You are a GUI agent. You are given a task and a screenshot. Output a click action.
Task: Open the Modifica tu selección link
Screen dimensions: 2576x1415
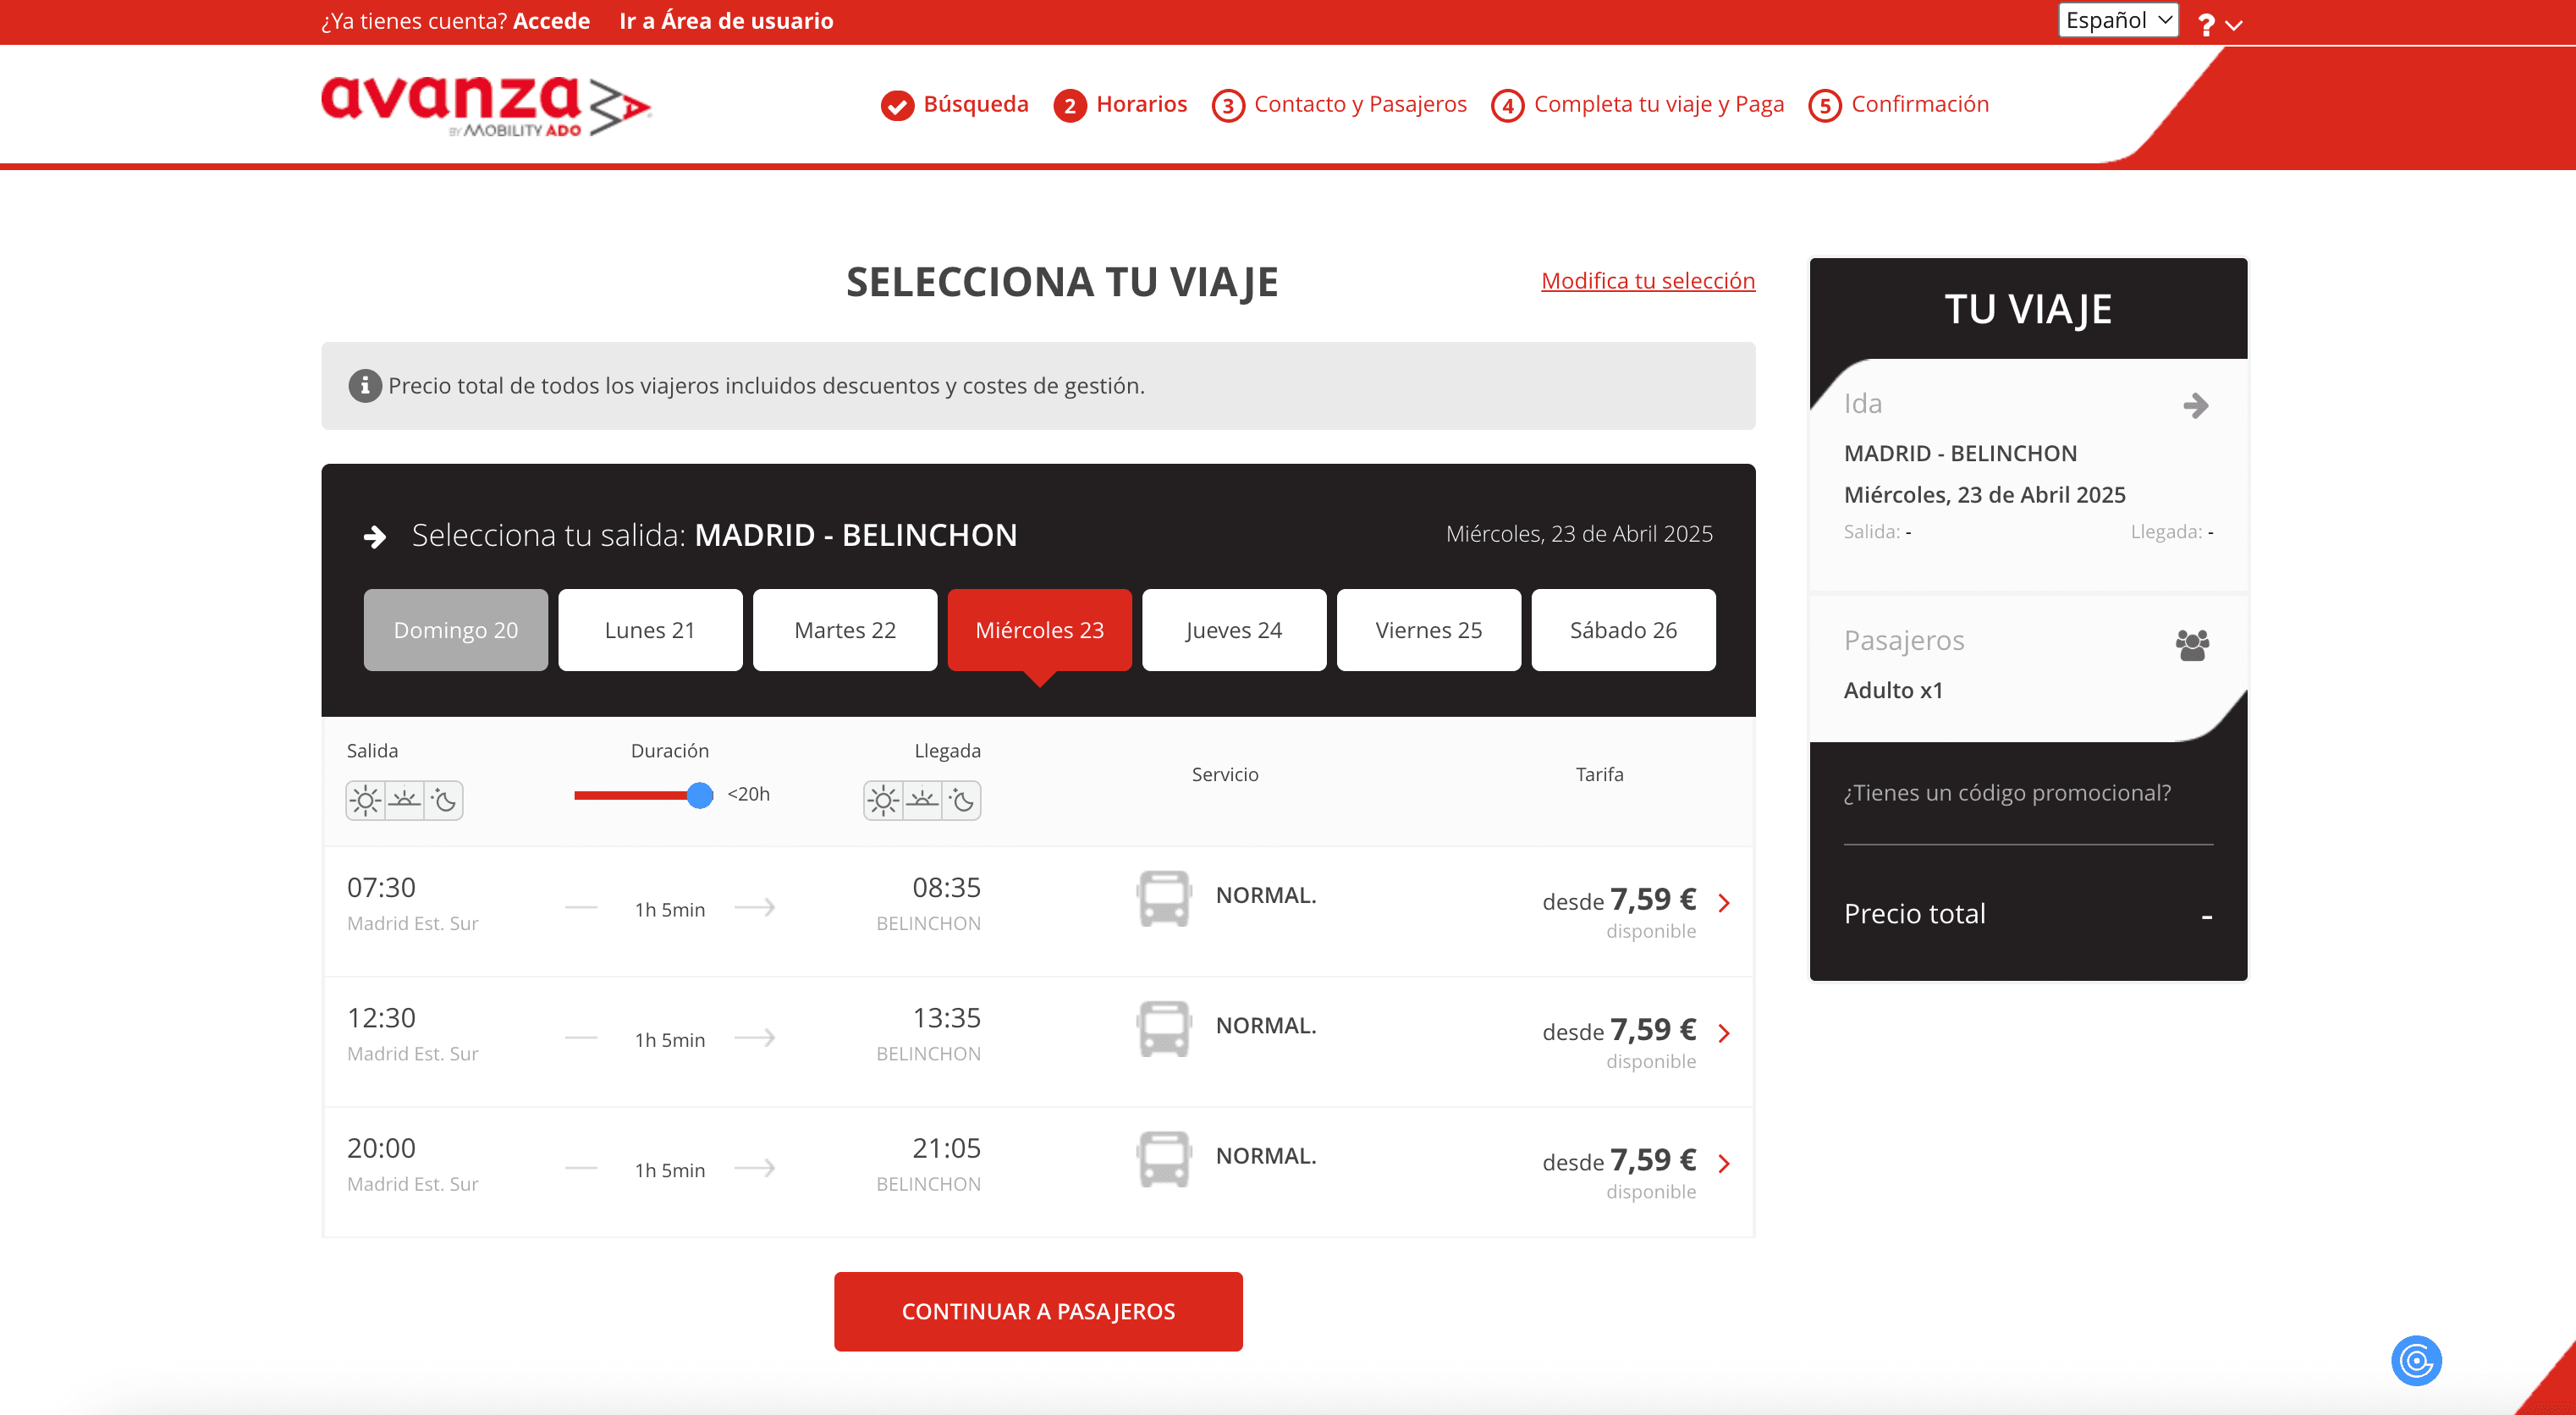1647,281
